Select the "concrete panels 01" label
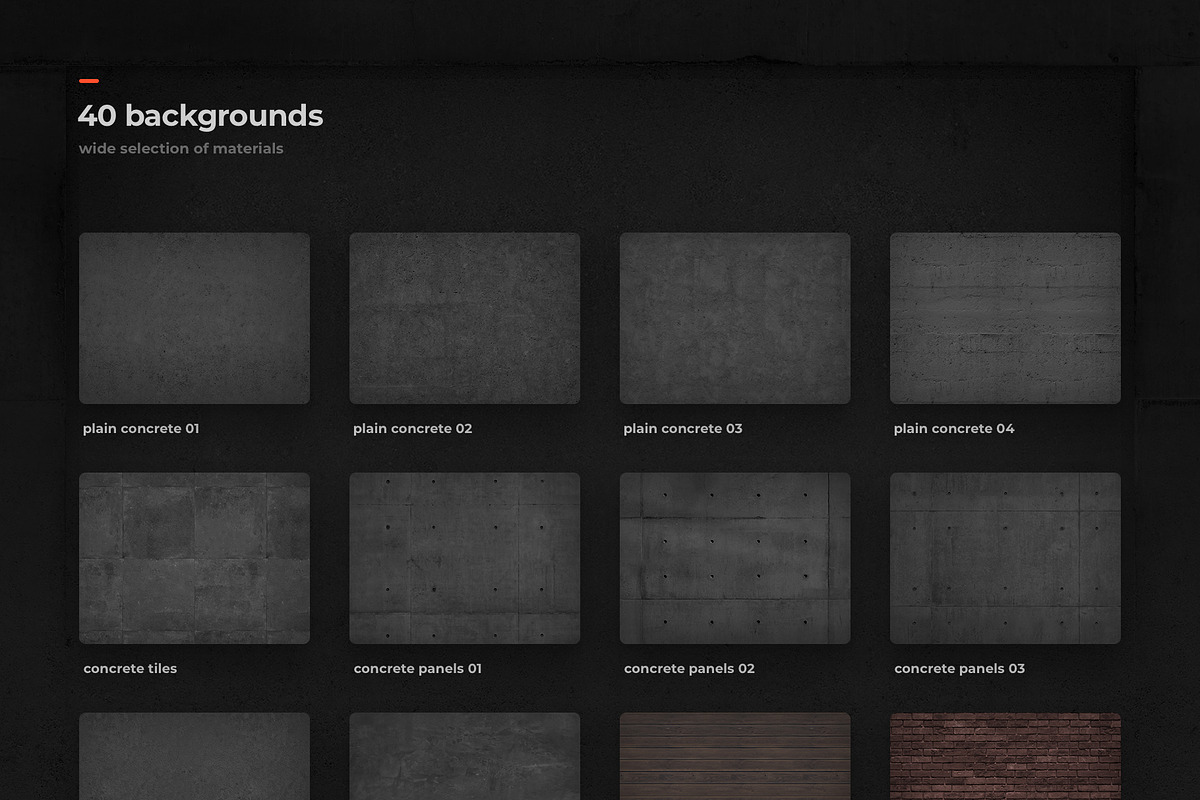This screenshot has width=1200, height=800. (418, 669)
